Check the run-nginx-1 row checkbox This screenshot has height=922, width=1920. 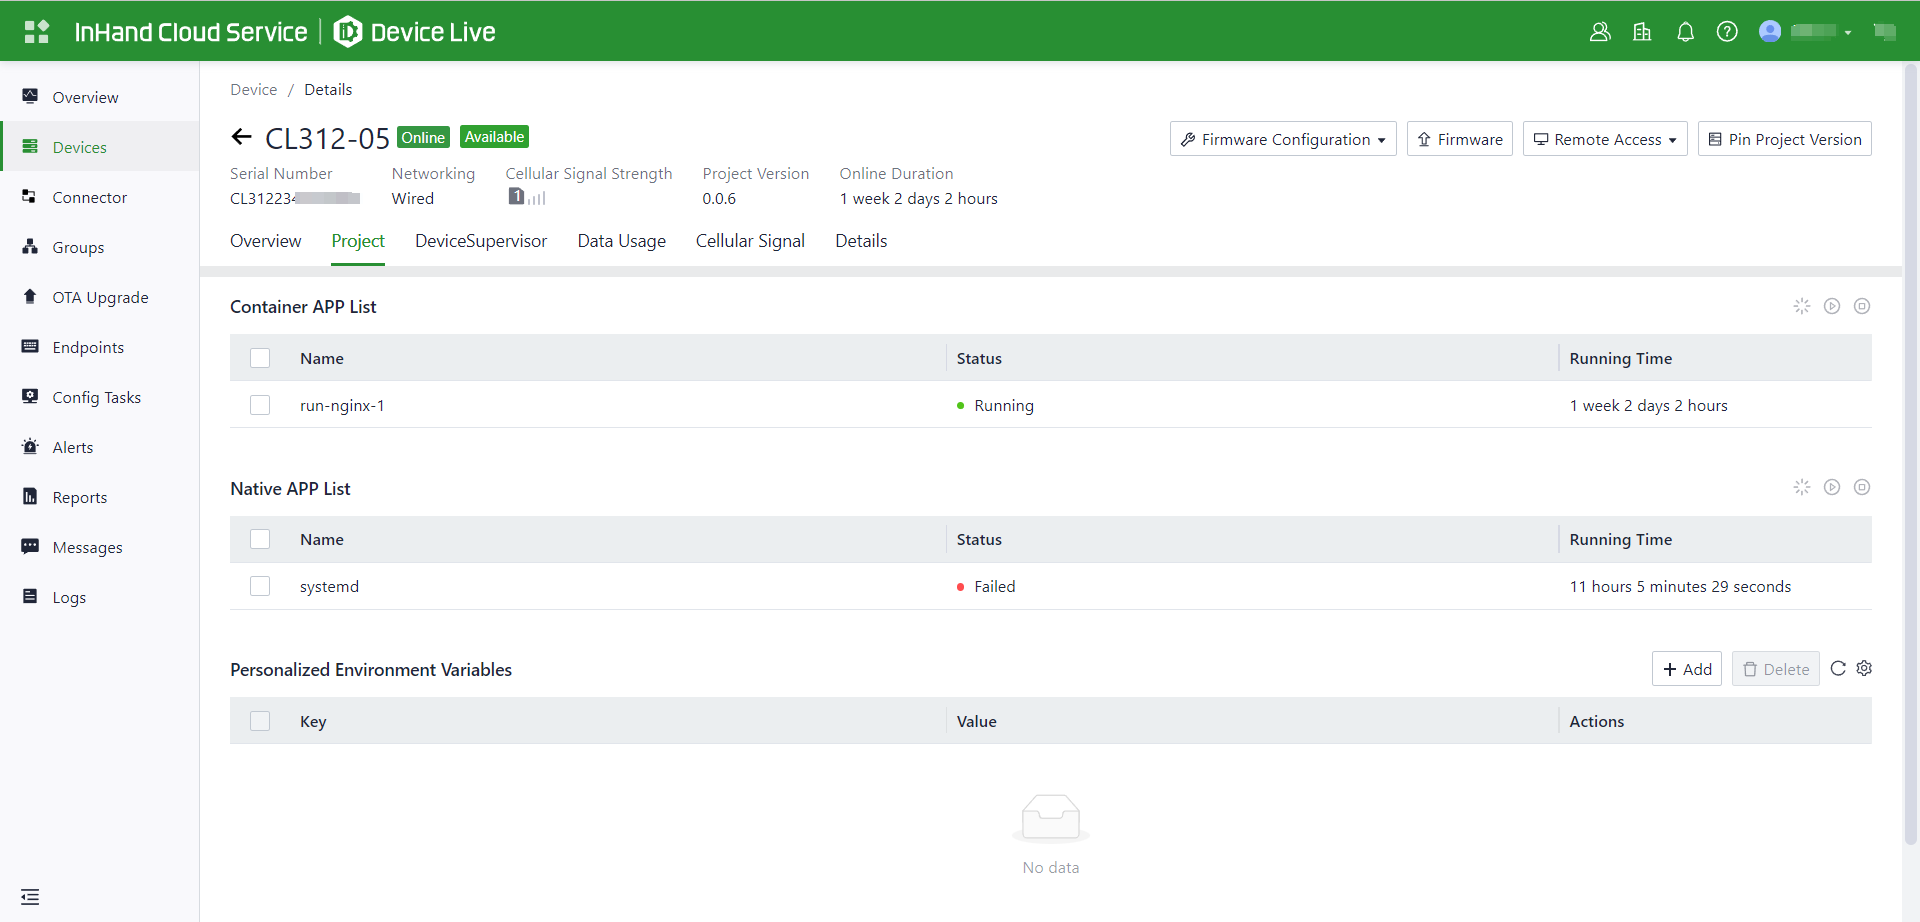(x=260, y=405)
